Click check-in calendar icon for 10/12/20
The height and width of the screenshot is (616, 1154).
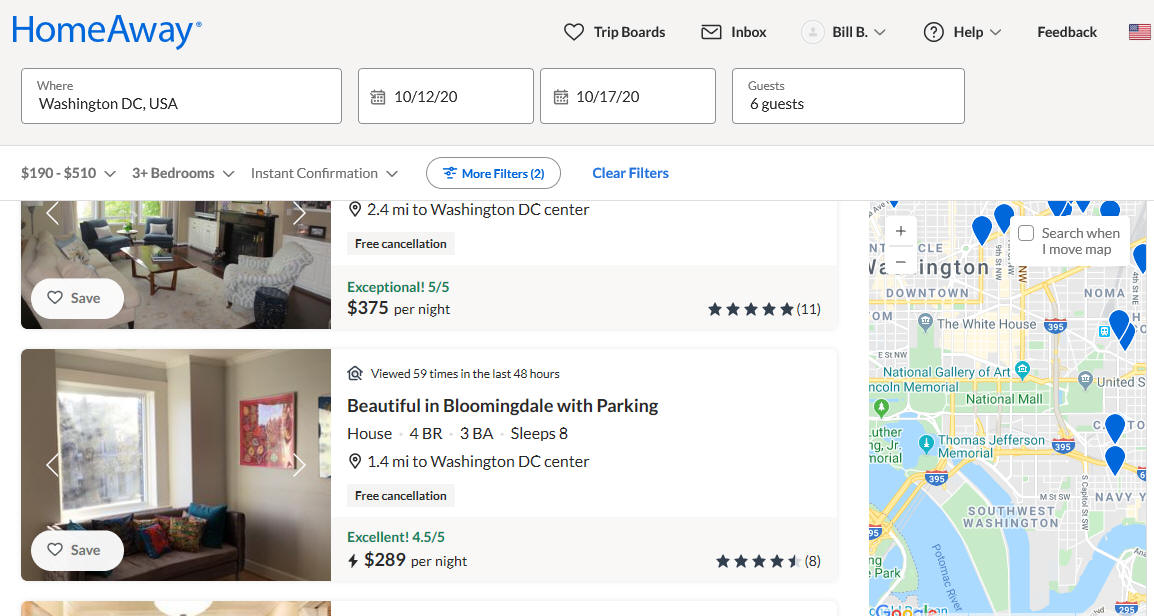click(x=378, y=96)
